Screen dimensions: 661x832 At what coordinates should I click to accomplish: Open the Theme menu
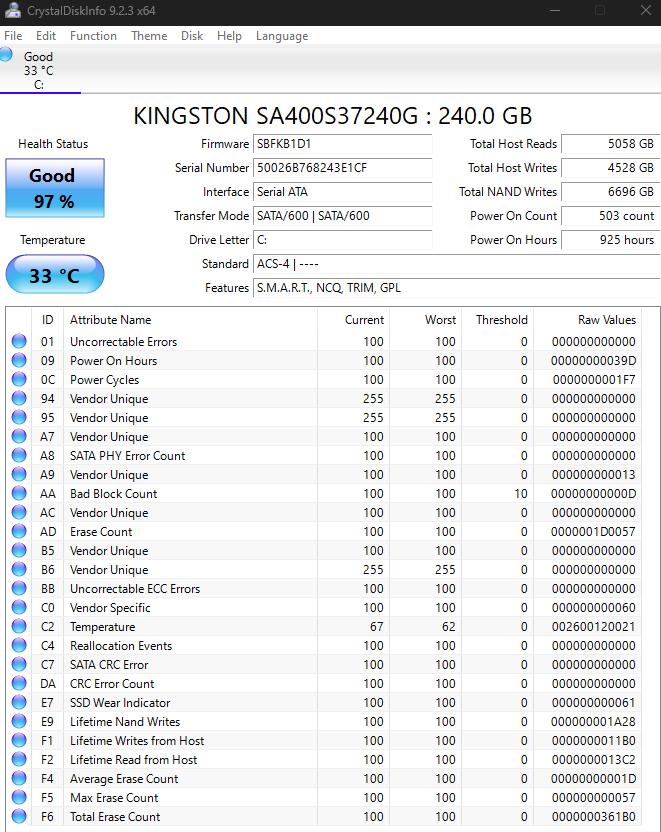click(x=149, y=36)
